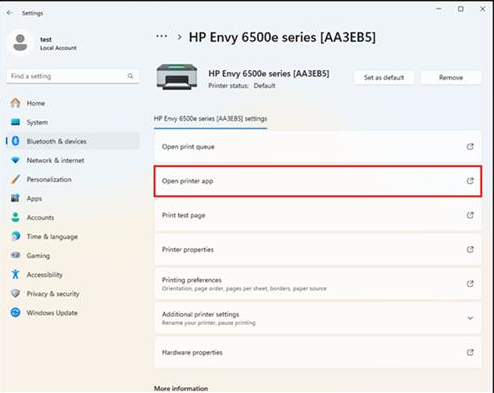Click external-link icon for Print test page
Image resolution: width=494 pixels, height=393 pixels.
(x=470, y=215)
